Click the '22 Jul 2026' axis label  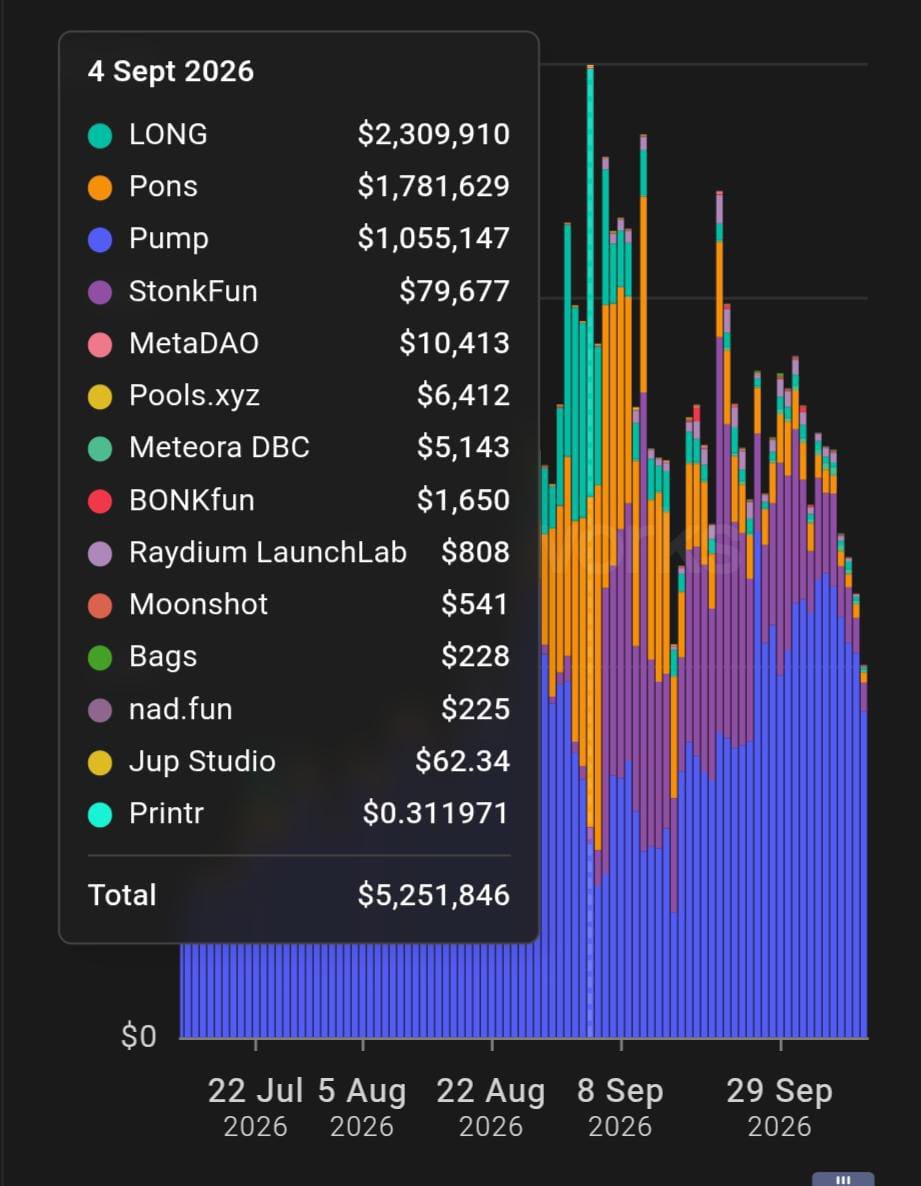pyautogui.click(x=256, y=1107)
